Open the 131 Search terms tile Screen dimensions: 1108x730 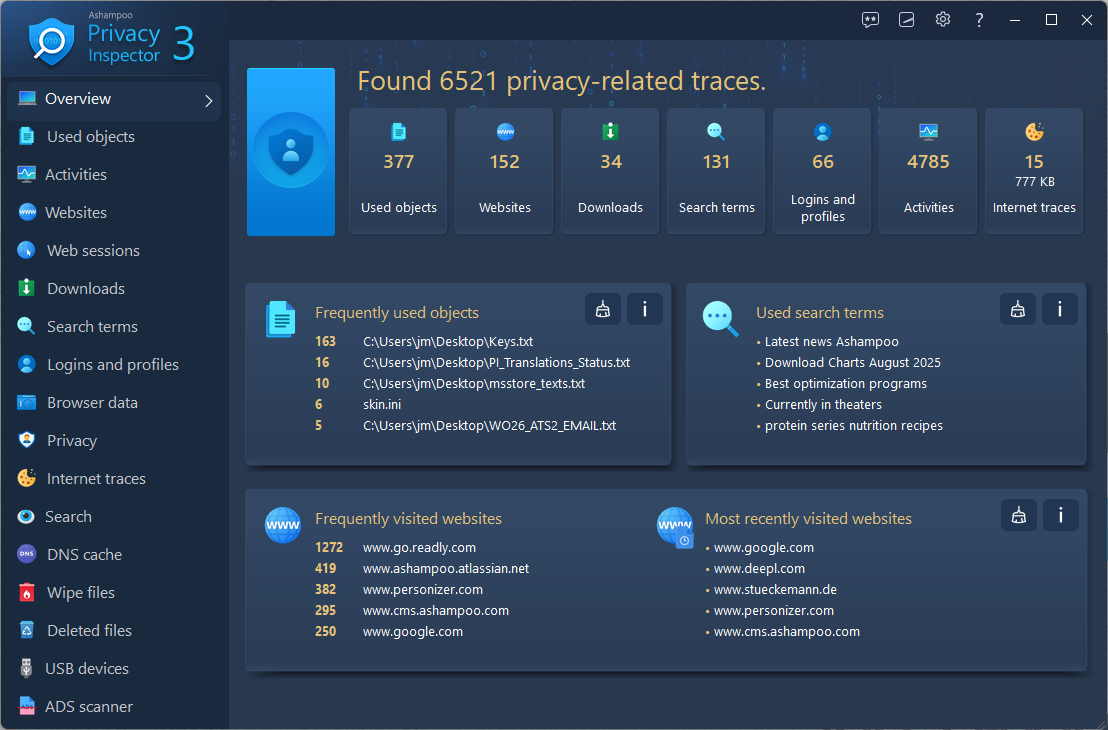[x=715, y=171]
